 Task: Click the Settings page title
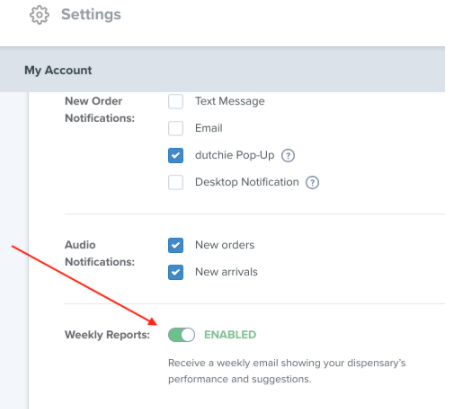(x=91, y=14)
